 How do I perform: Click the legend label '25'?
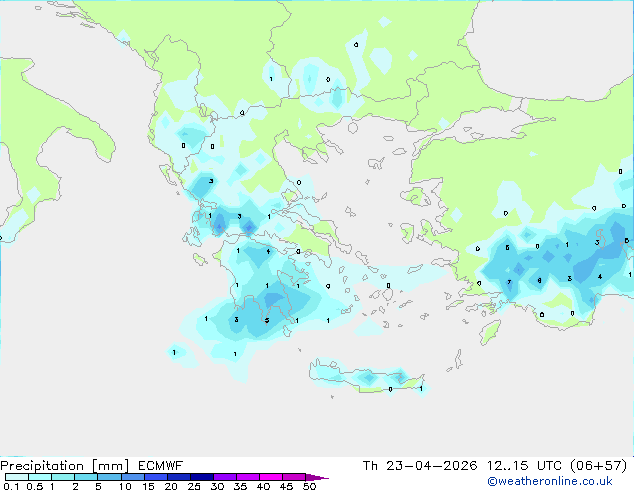(x=194, y=486)
